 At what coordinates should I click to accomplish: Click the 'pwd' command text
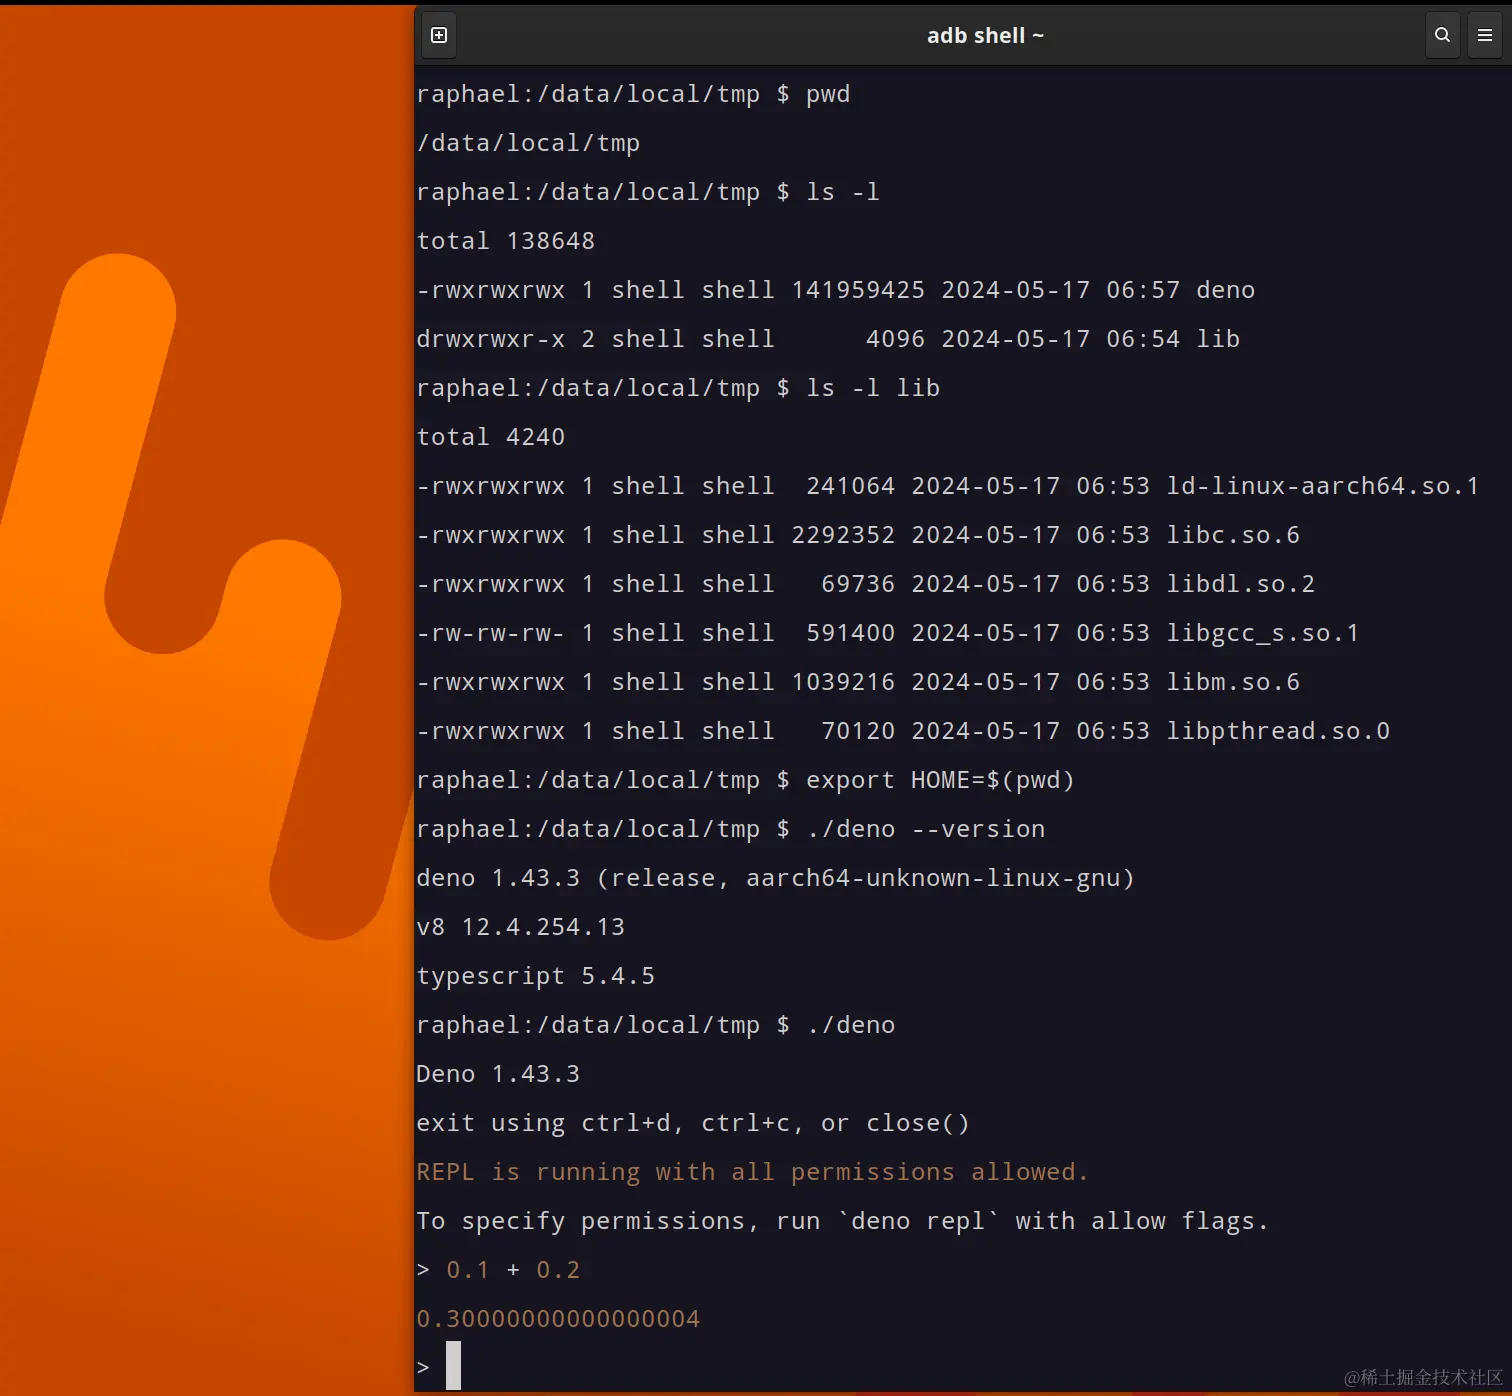tap(828, 94)
